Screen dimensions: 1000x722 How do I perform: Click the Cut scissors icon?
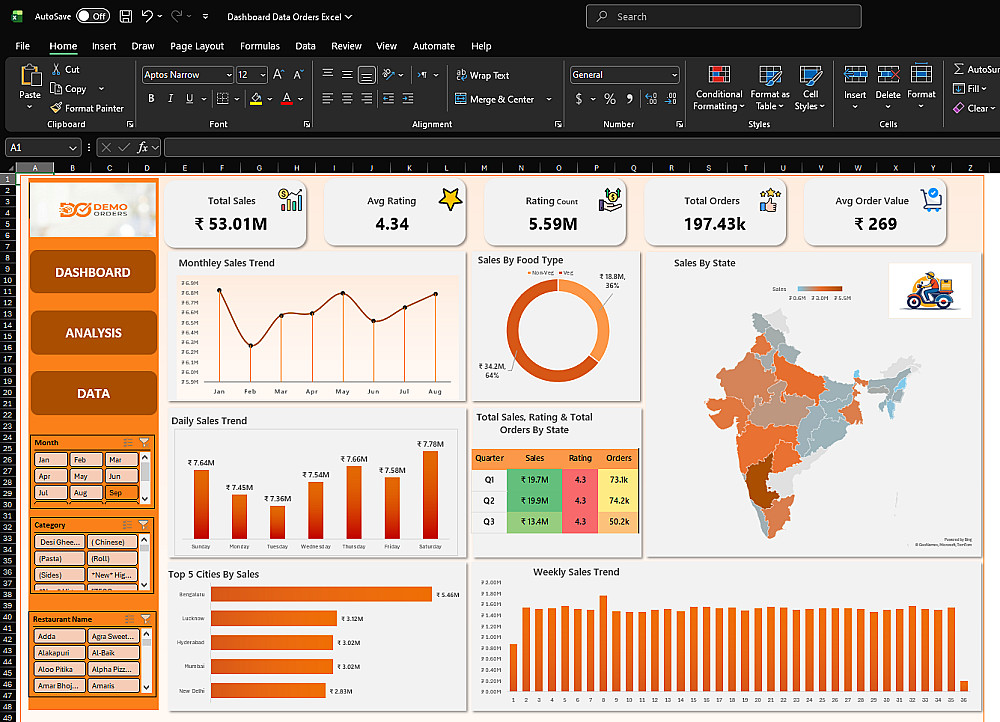tap(57, 70)
